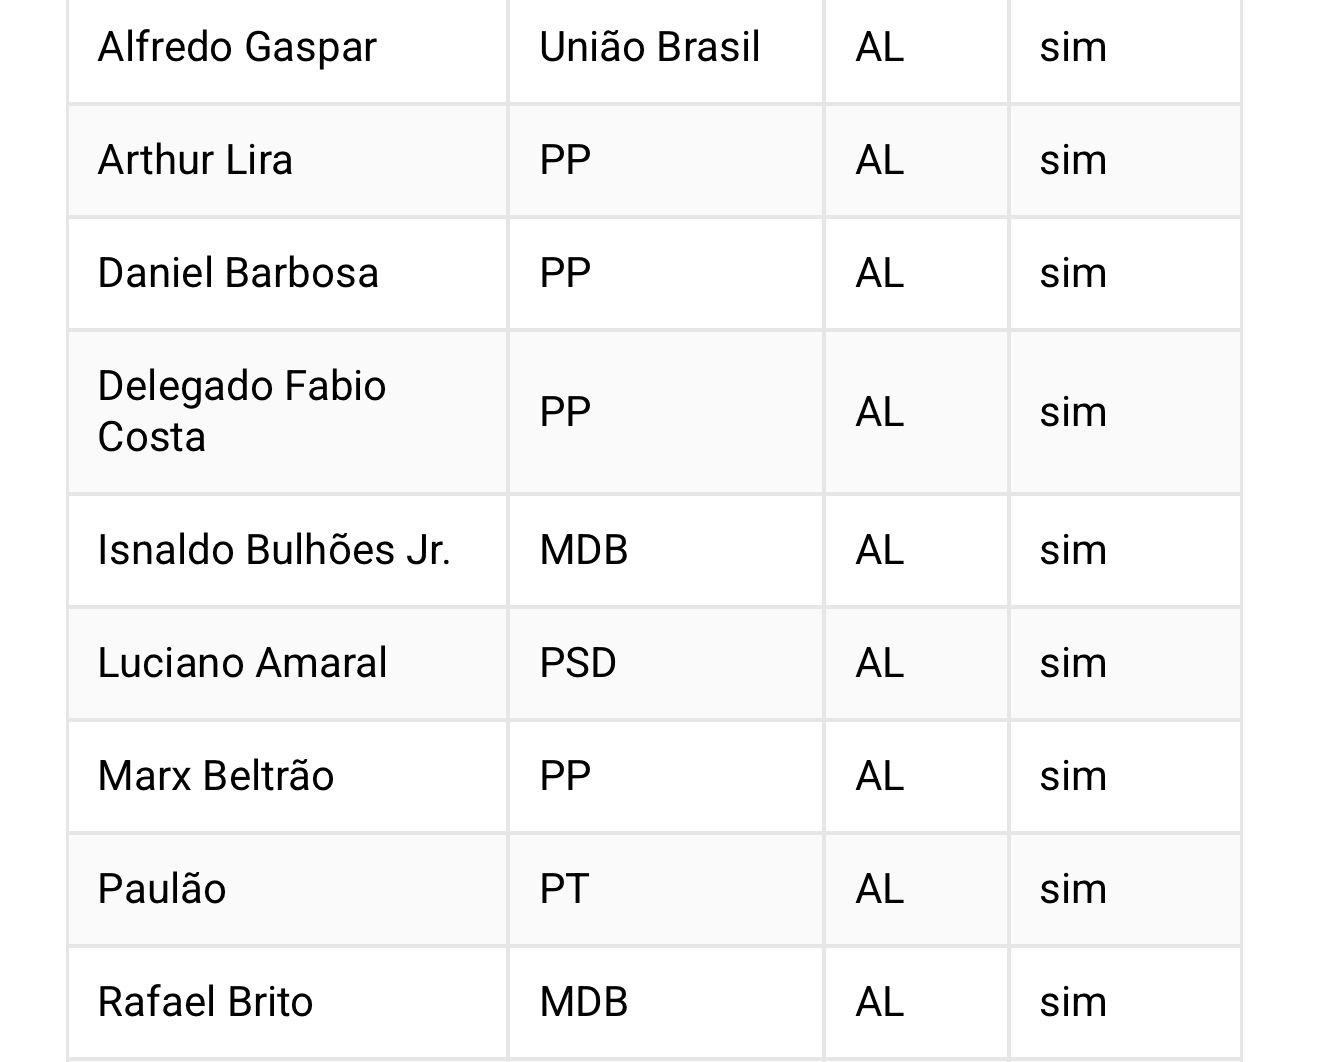The width and height of the screenshot is (1320, 1062).
Task: Select the PSD party cell
Action: coord(578,663)
